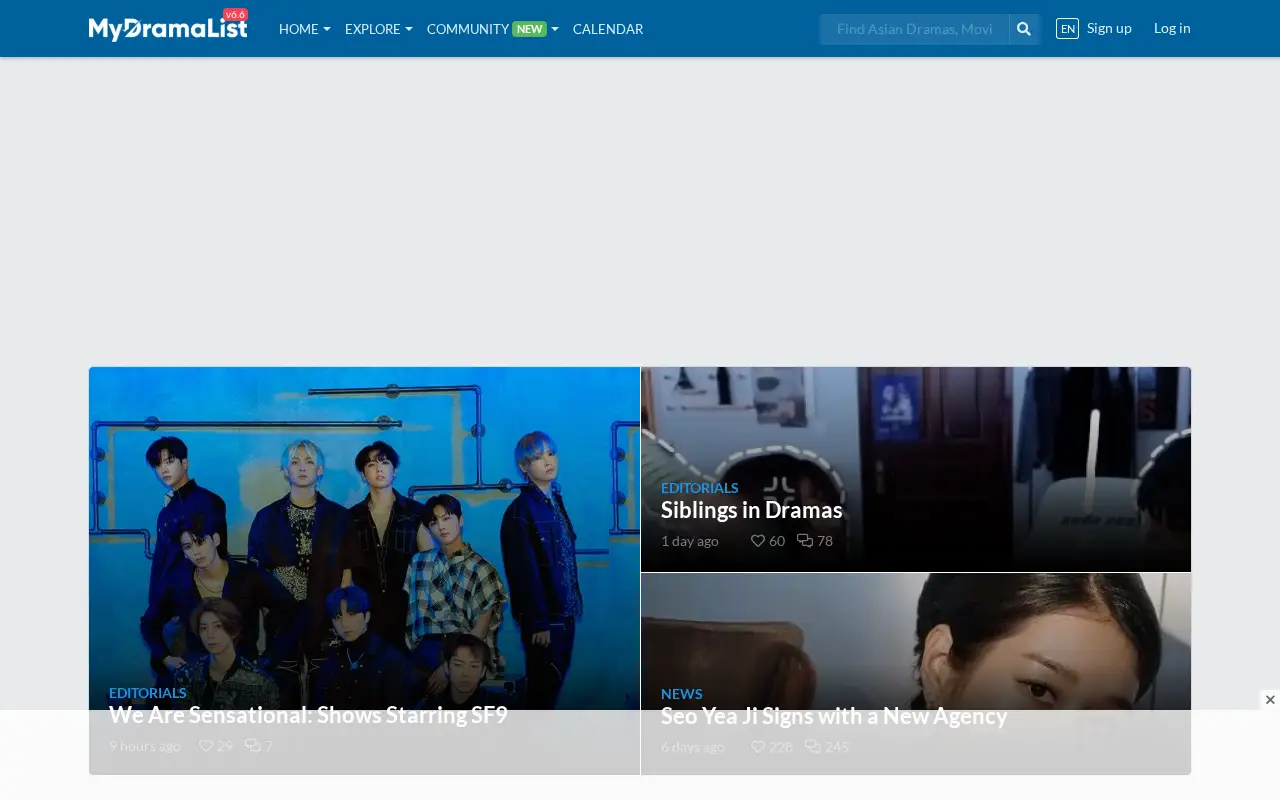1280x800 pixels.
Task: Click heart icon on SF9 article
Action: click(206, 746)
